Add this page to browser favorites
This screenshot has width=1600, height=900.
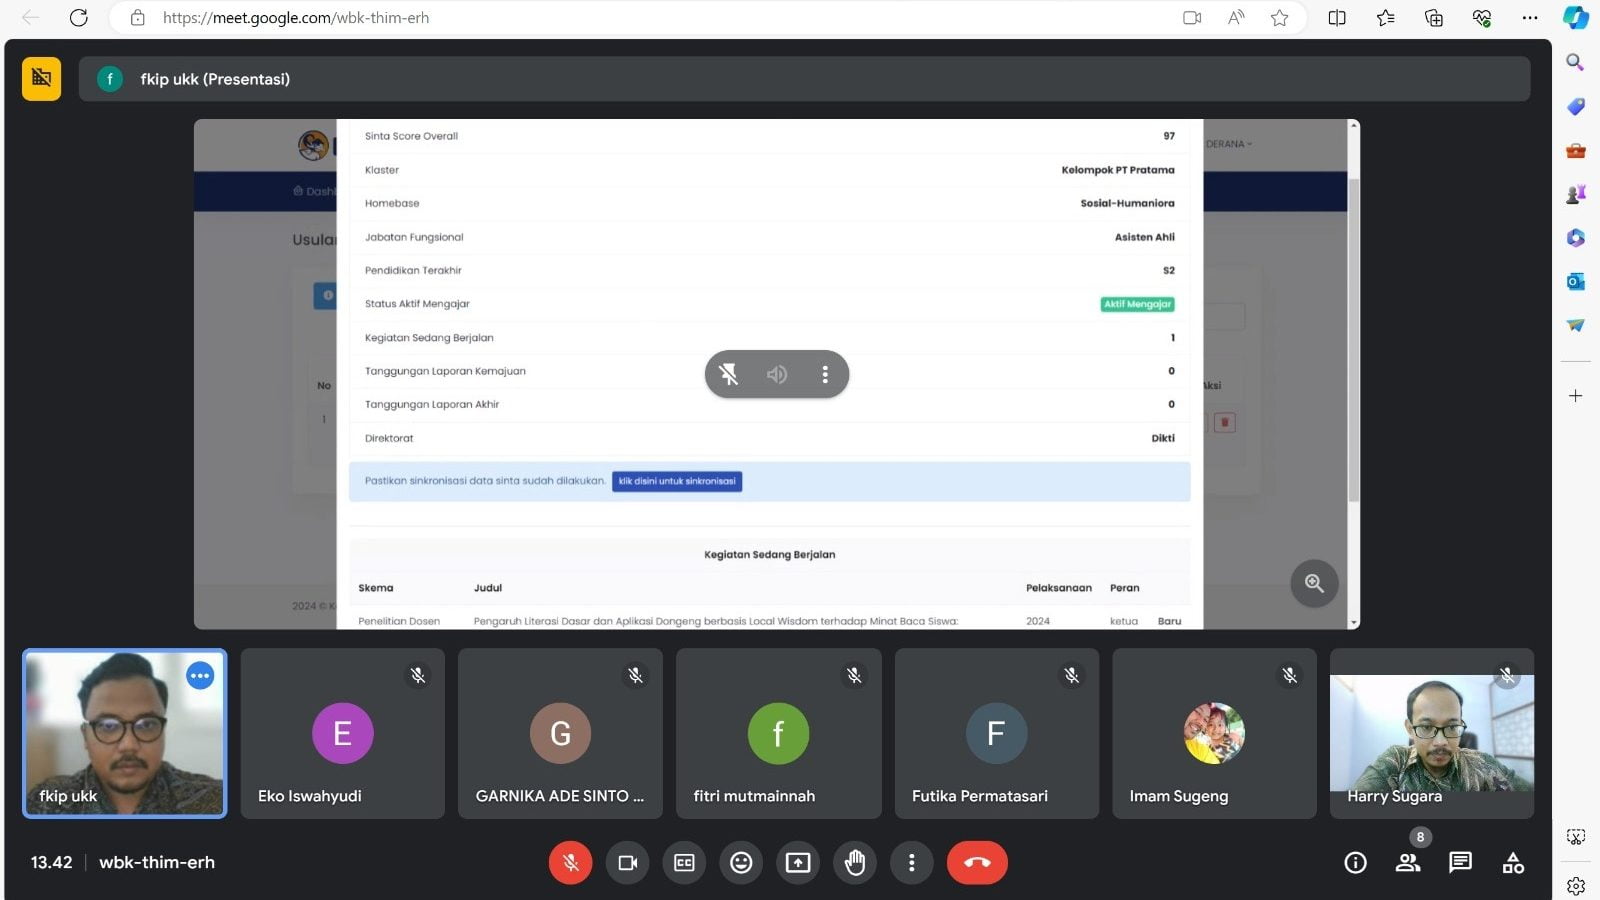[x=1279, y=18]
